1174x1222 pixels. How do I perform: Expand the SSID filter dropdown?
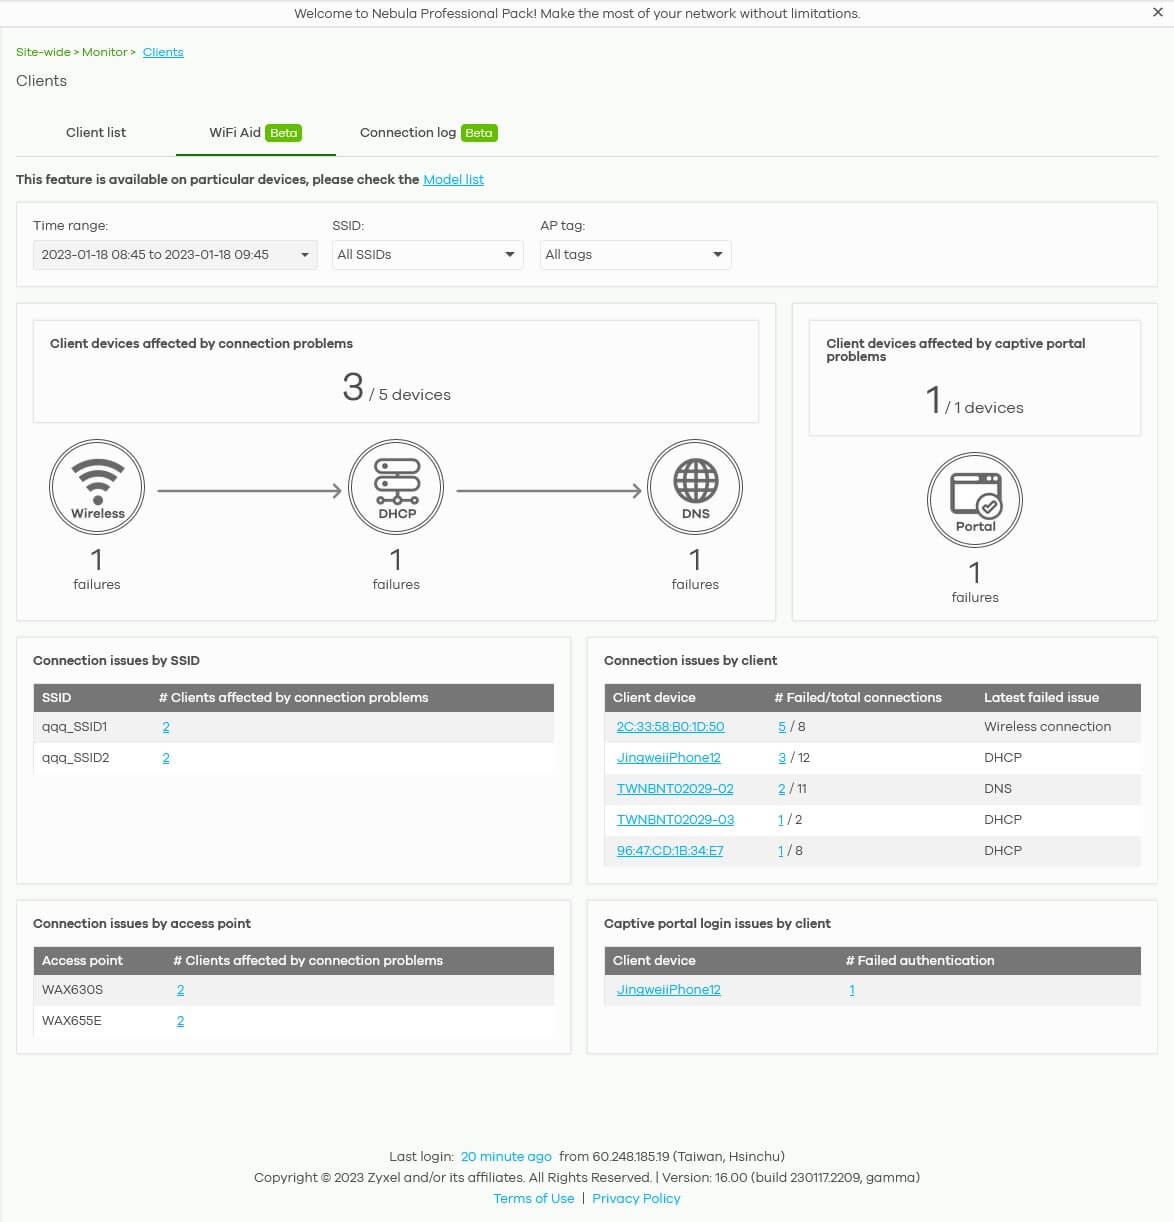point(427,255)
